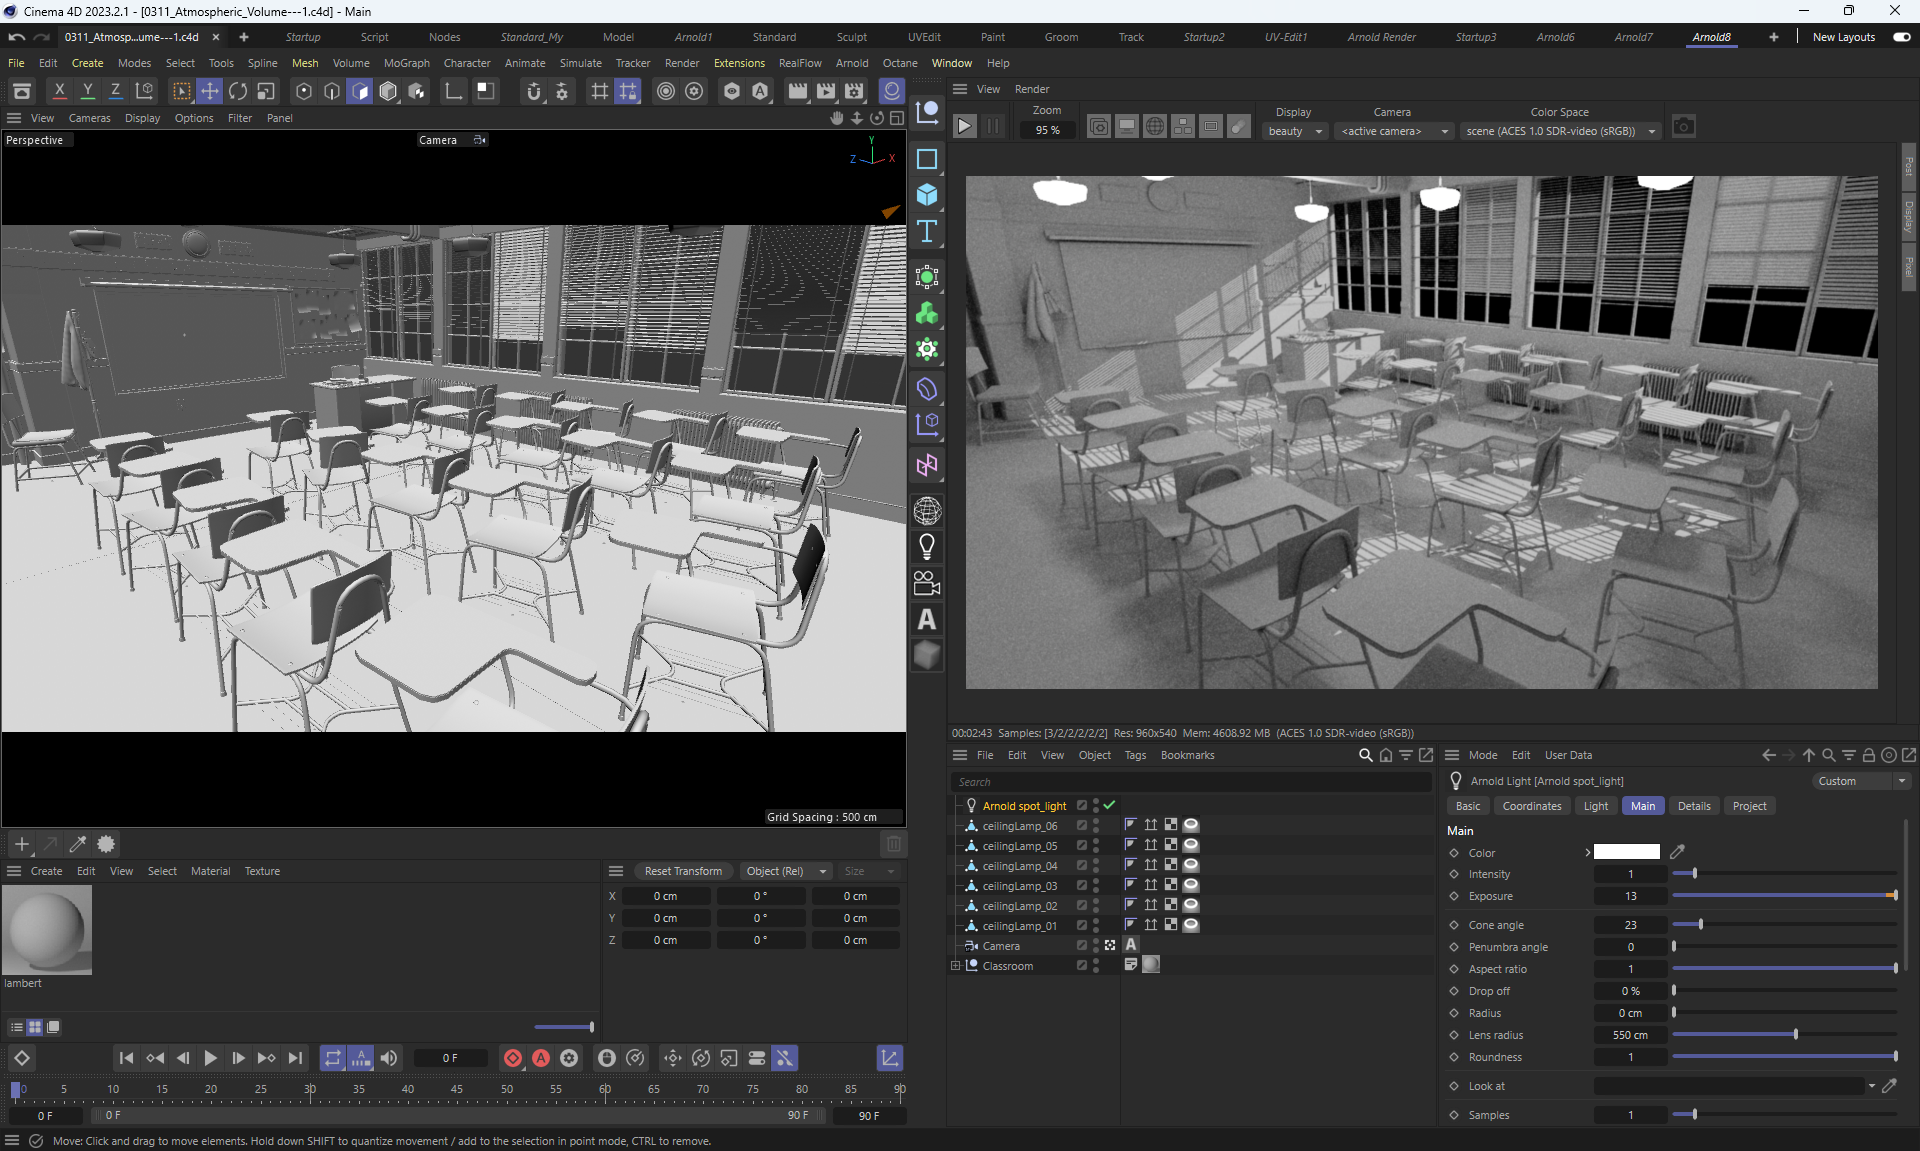Add a Cube primitive from the sidebar
This screenshot has width=1920, height=1151.
(927, 195)
